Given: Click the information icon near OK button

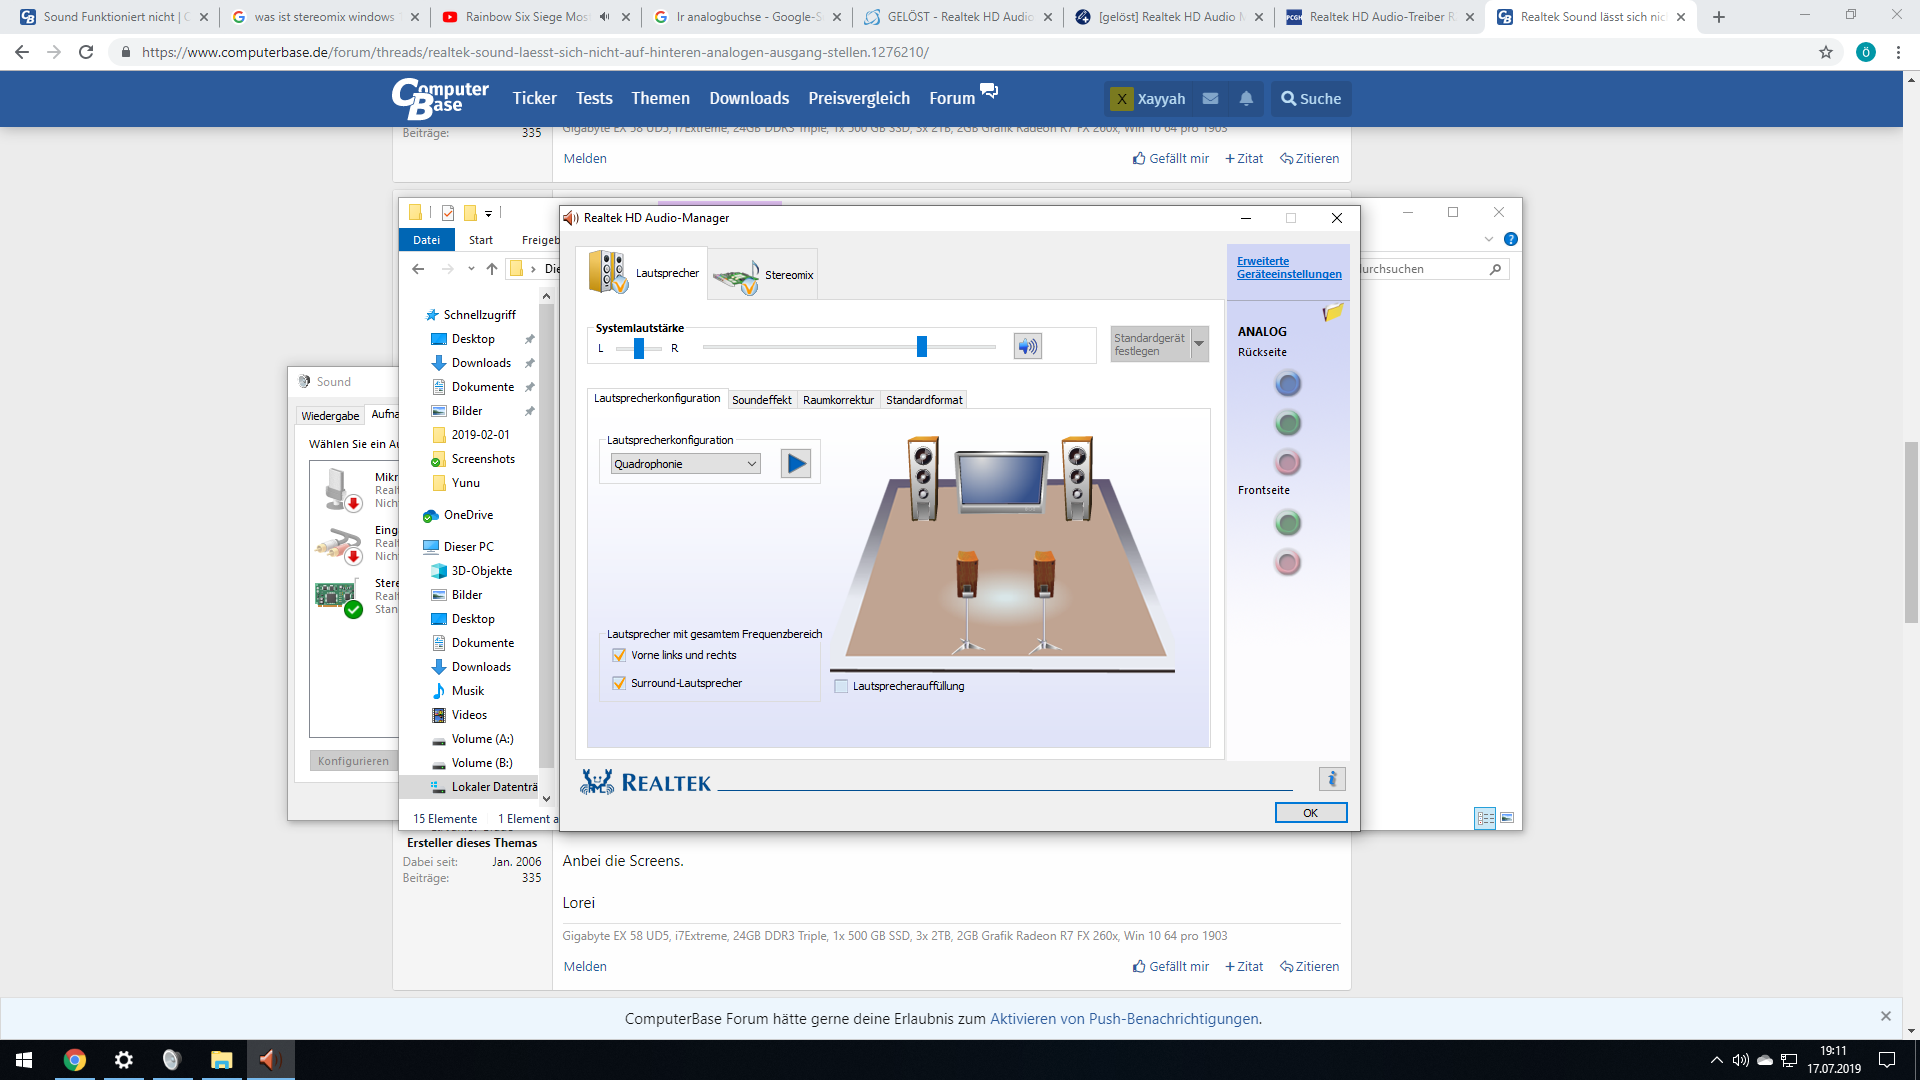Looking at the screenshot, I should [1331, 779].
